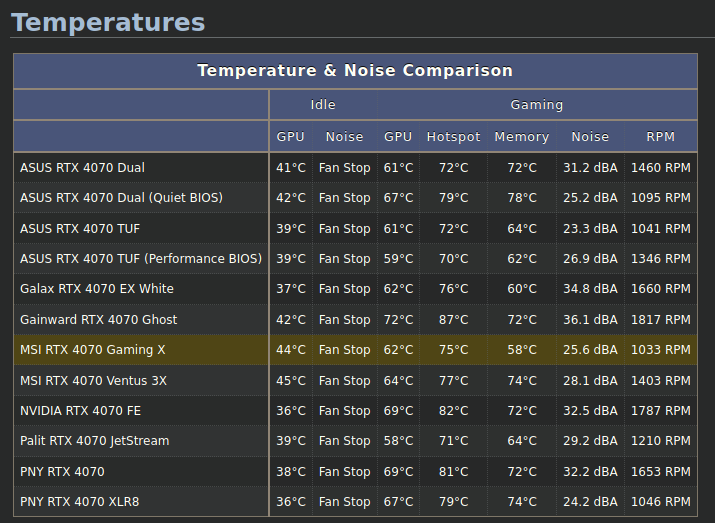Click the 1210 RPM value

click(x=660, y=441)
